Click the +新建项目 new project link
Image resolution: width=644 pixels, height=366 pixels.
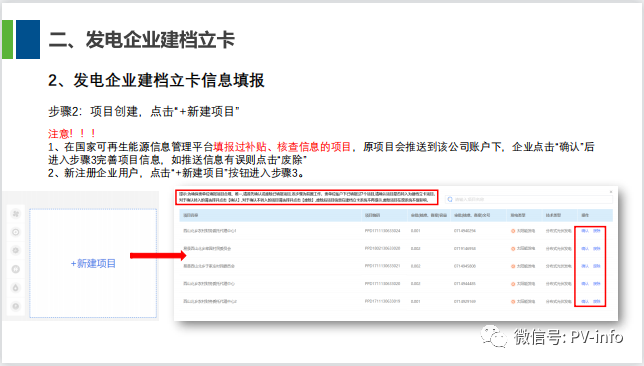(x=93, y=263)
